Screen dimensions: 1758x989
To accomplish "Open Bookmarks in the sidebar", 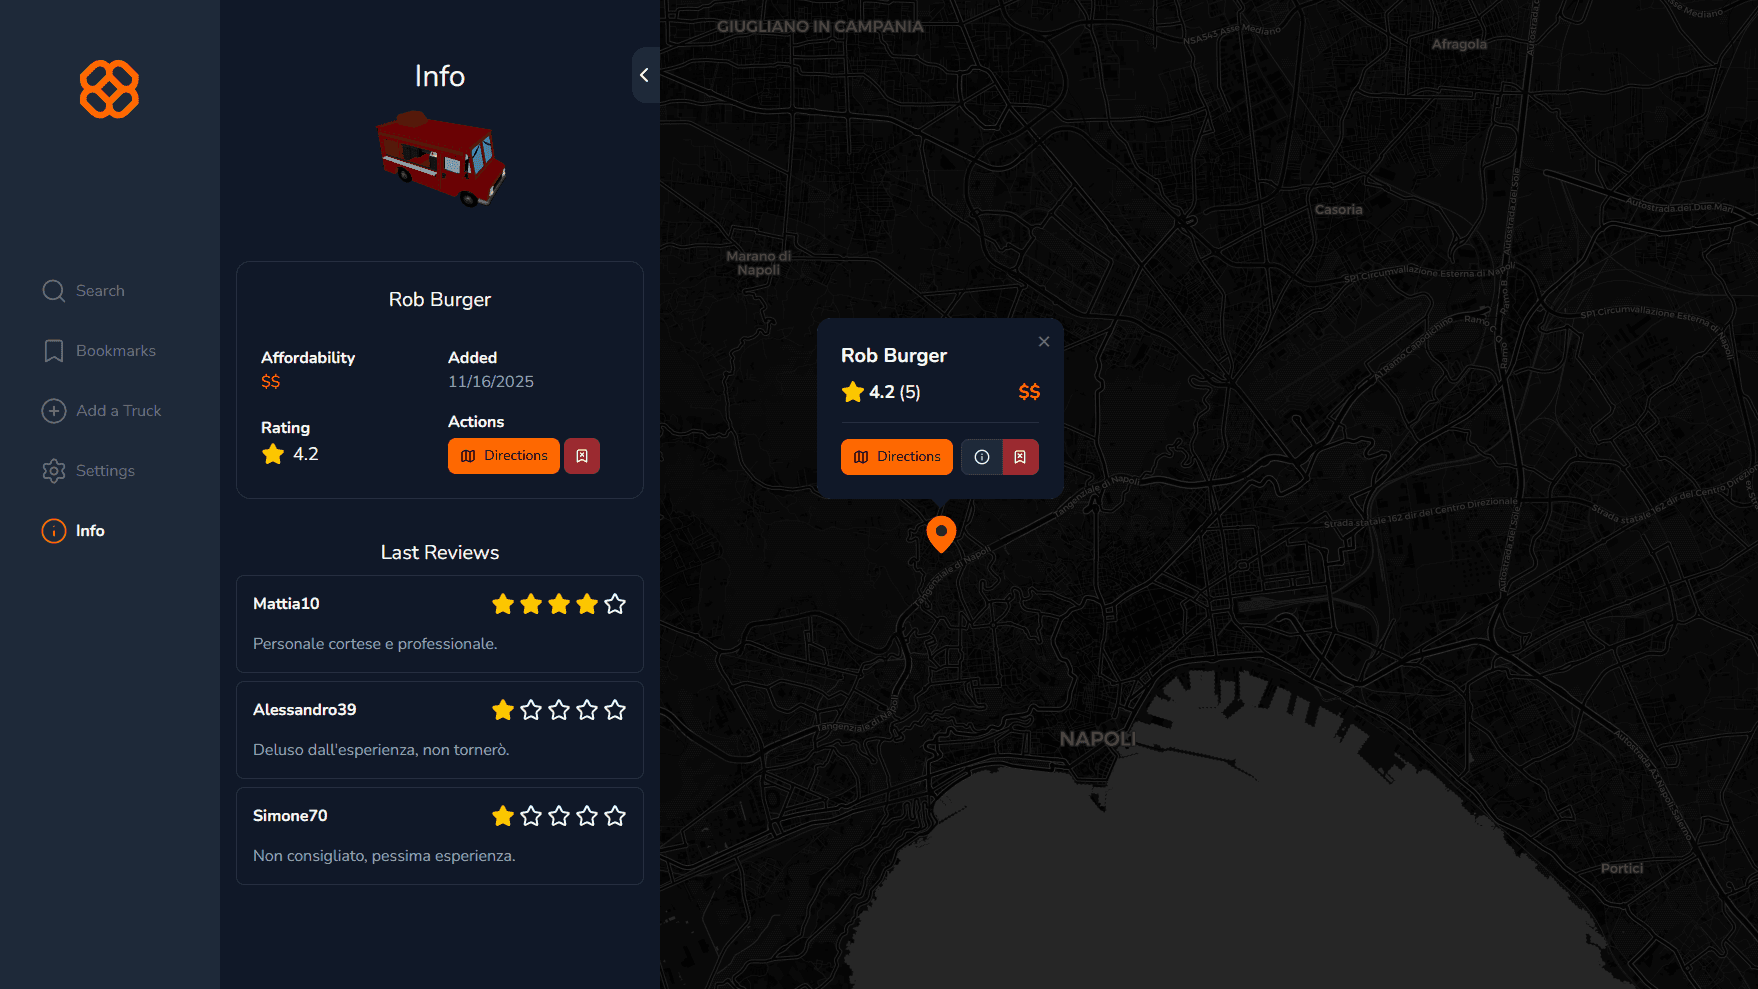I will tap(99, 351).
